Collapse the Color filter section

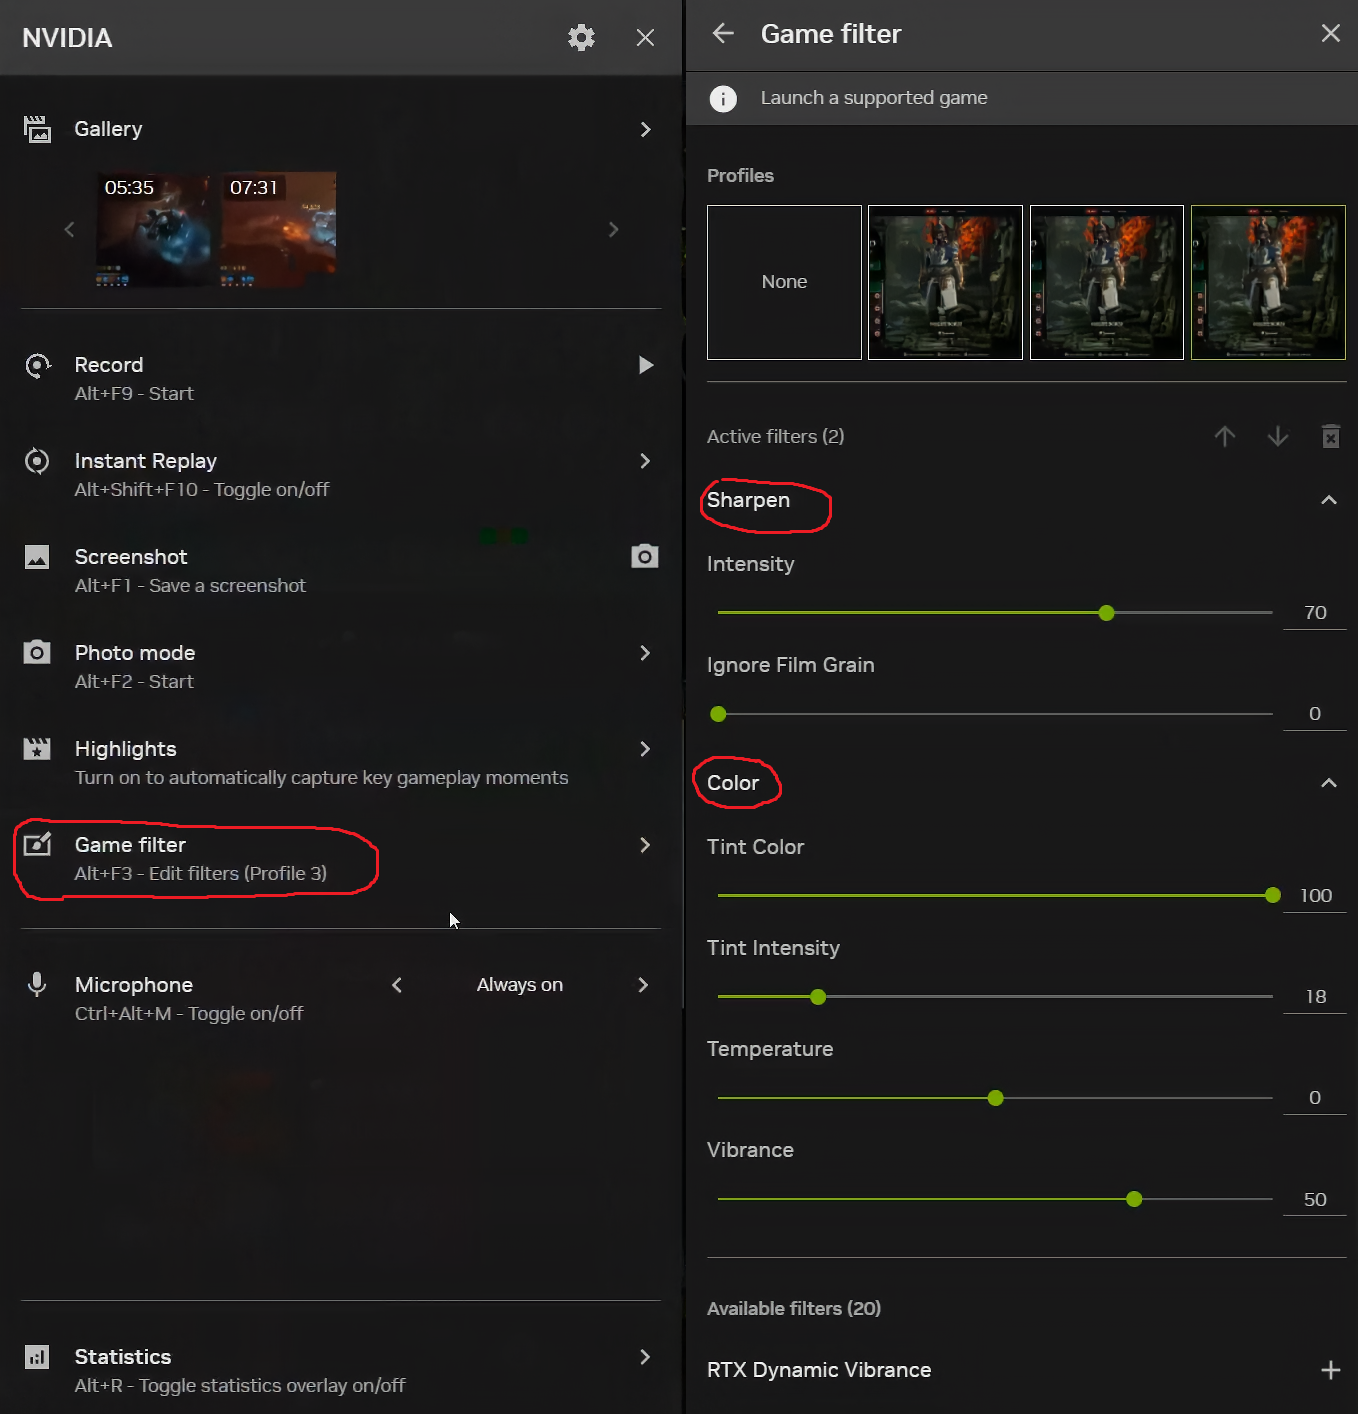[1329, 783]
